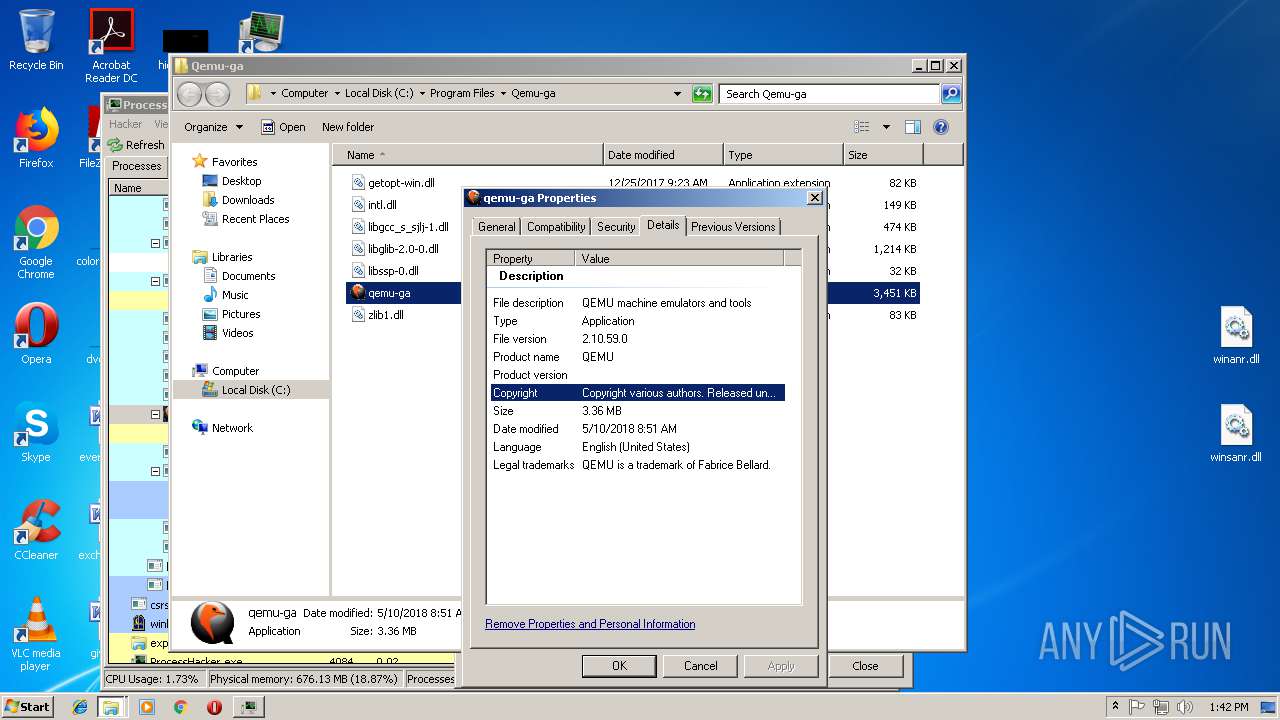Select the intl.dll file

(x=382, y=205)
